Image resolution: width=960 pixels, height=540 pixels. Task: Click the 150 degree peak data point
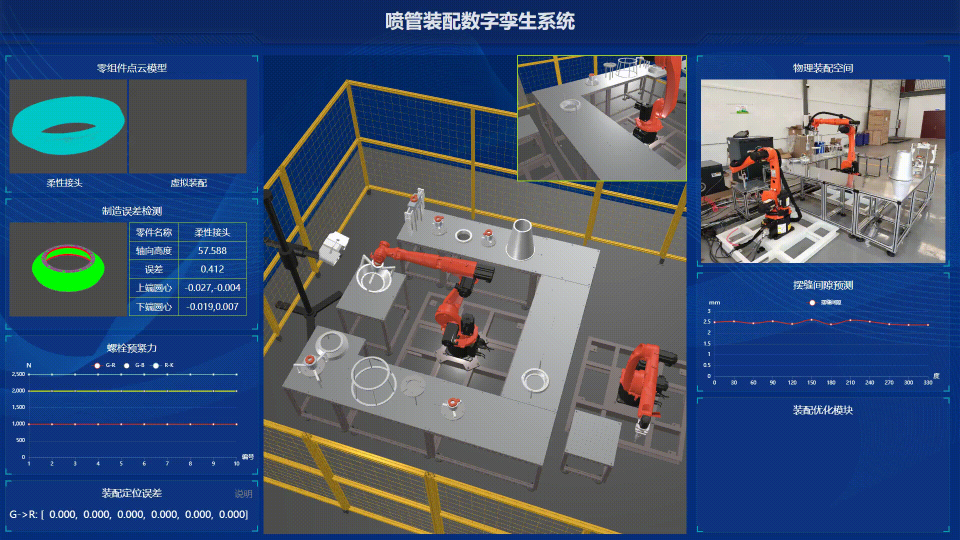(811, 320)
